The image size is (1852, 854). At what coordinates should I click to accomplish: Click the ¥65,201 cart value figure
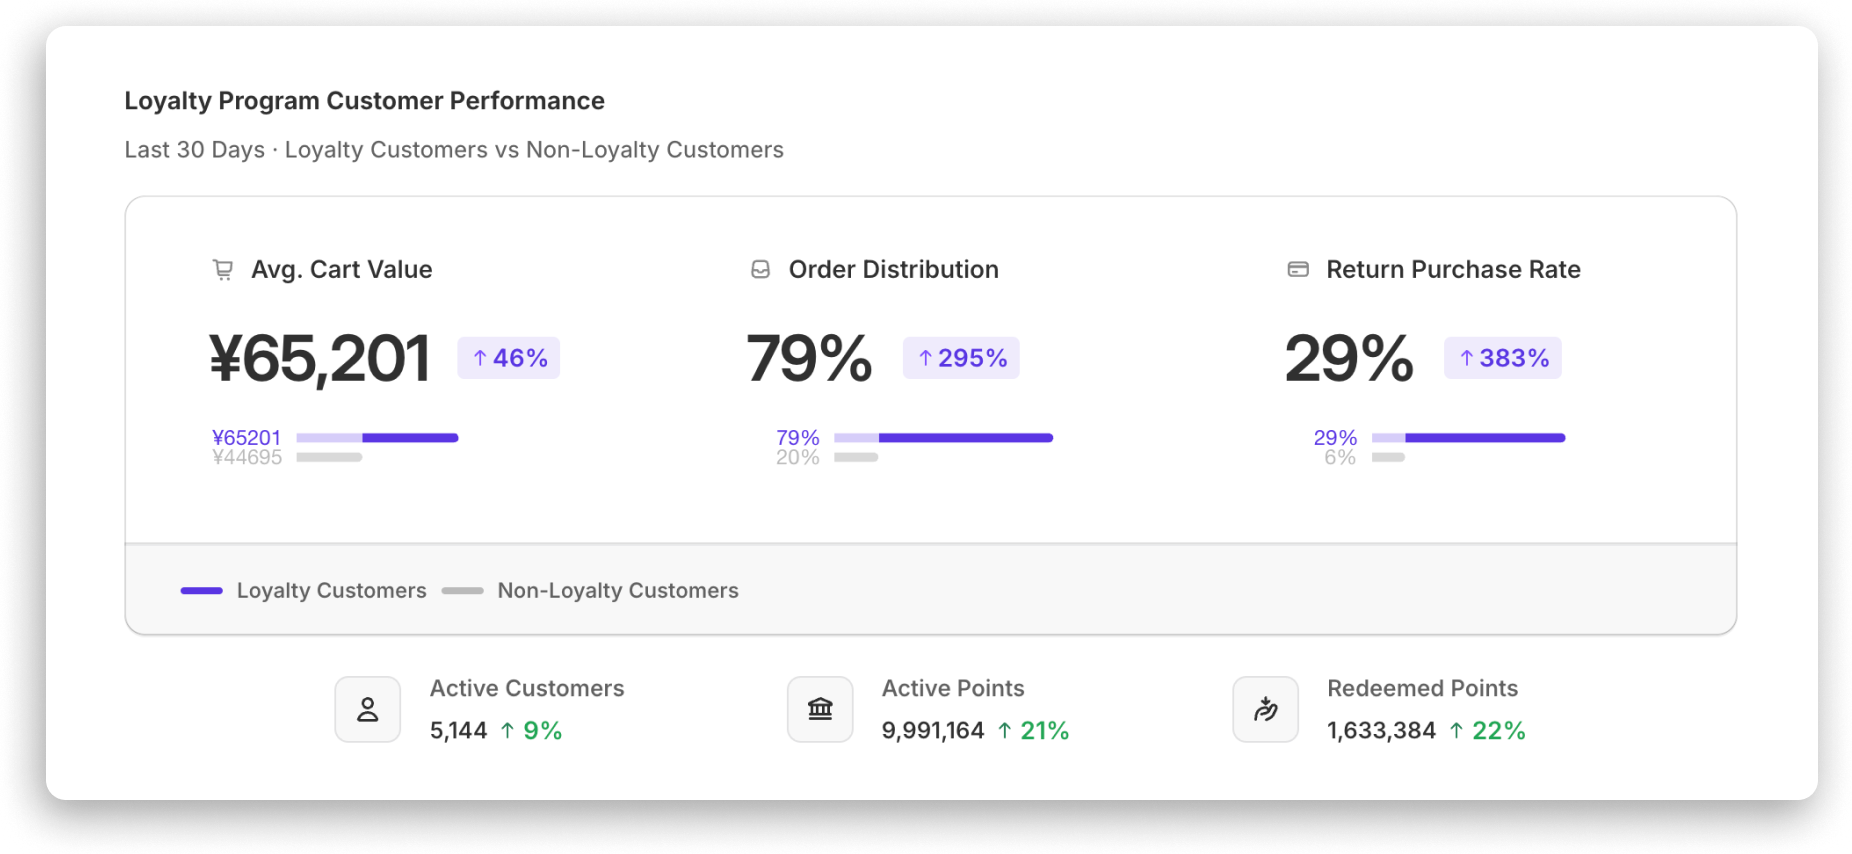tap(320, 358)
